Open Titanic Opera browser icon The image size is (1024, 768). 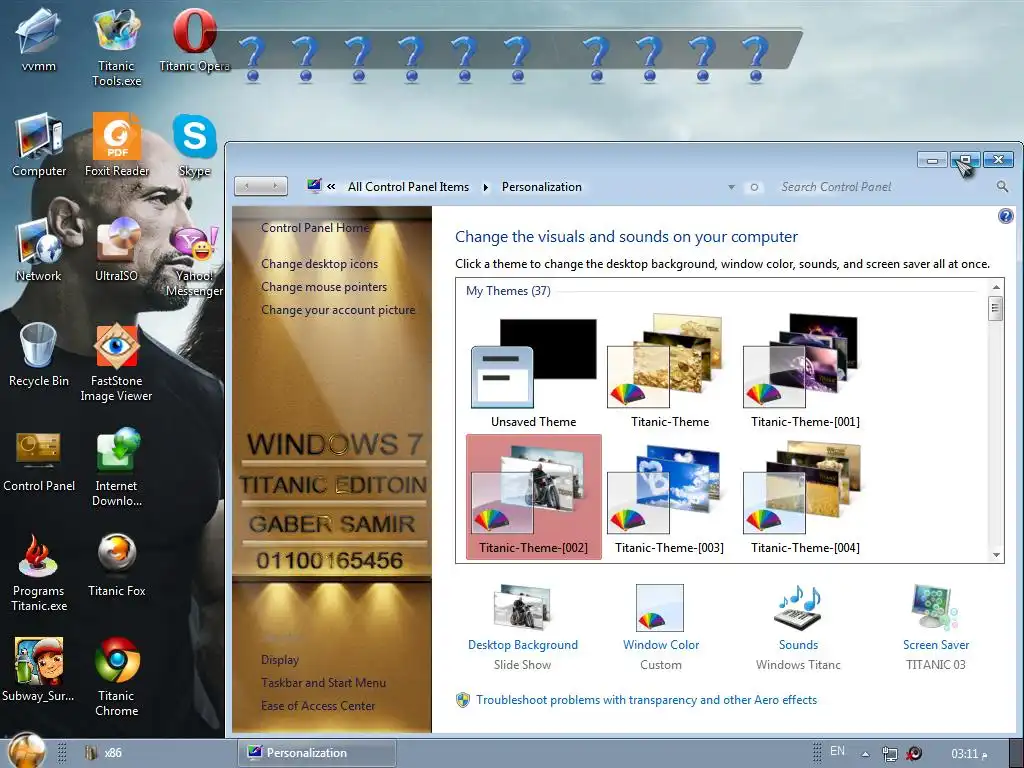pos(195,40)
